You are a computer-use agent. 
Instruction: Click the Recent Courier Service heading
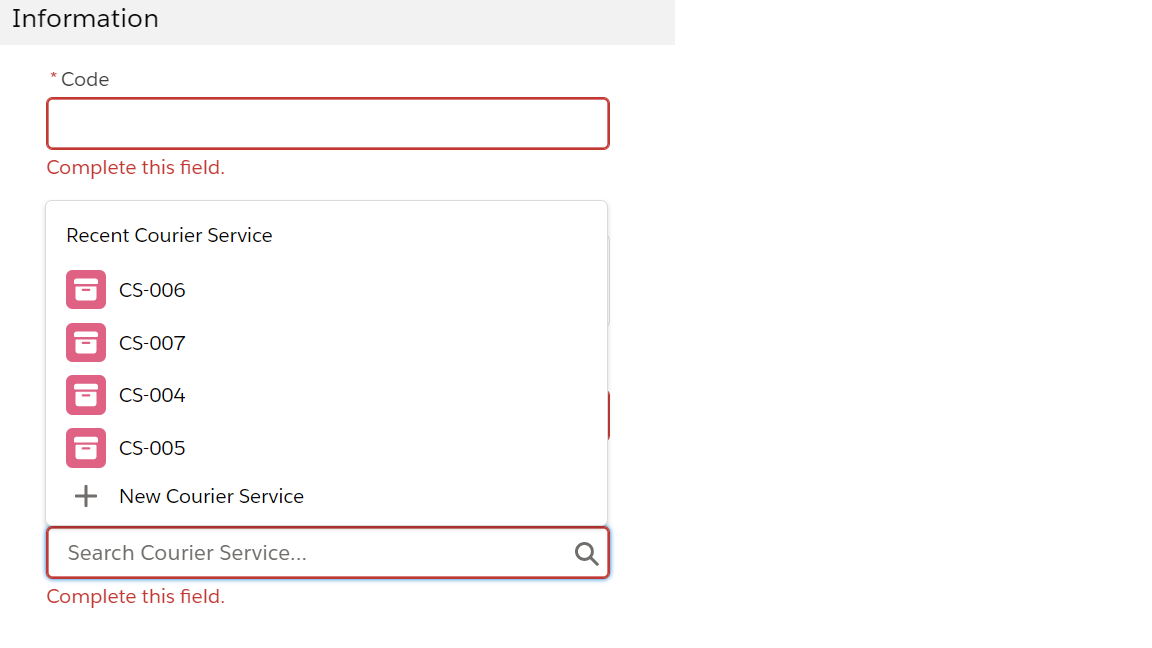click(169, 235)
